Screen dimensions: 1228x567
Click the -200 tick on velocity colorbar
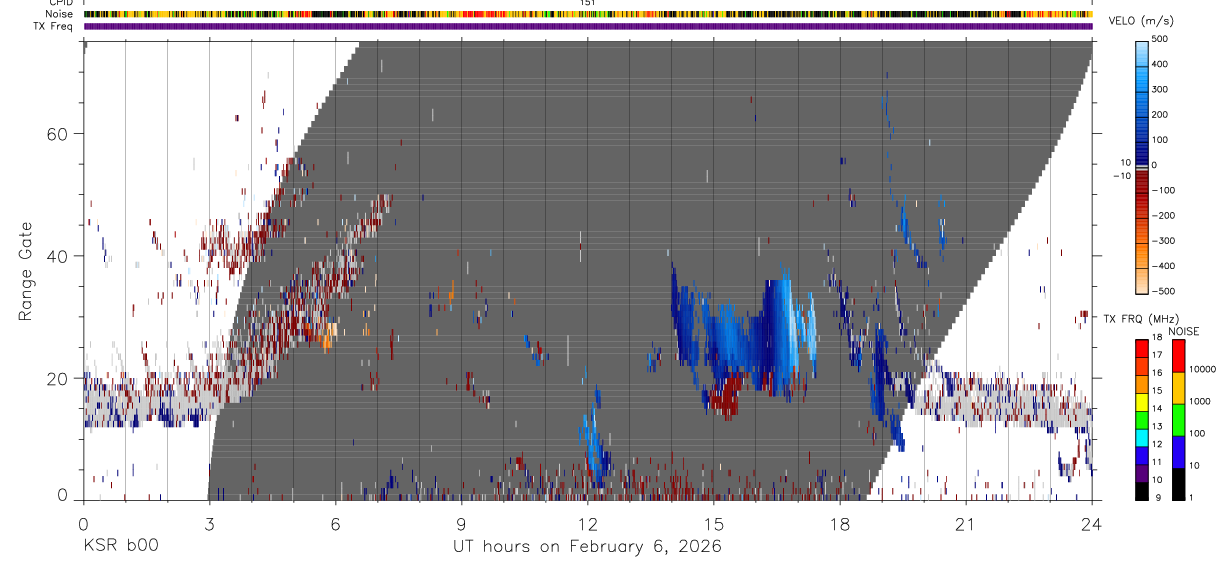(x=1164, y=215)
